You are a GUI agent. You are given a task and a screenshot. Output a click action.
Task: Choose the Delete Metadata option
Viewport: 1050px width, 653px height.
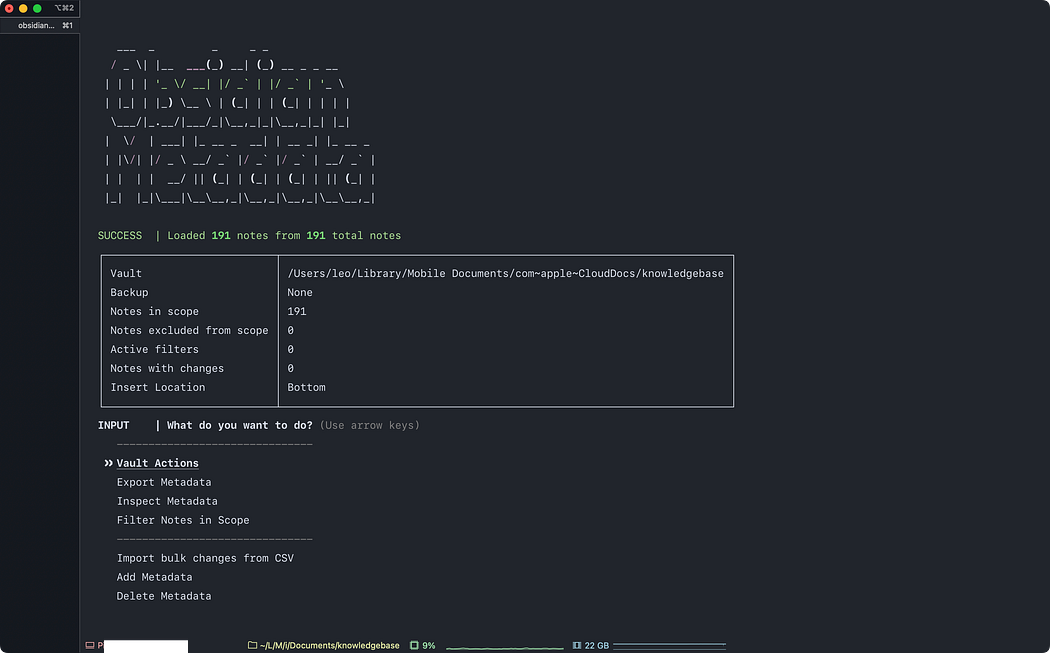[x=164, y=596]
